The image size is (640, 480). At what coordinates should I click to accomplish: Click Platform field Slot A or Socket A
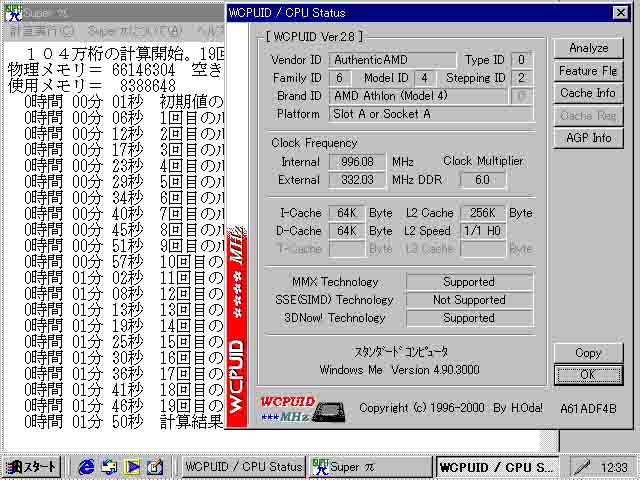(431, 114)
